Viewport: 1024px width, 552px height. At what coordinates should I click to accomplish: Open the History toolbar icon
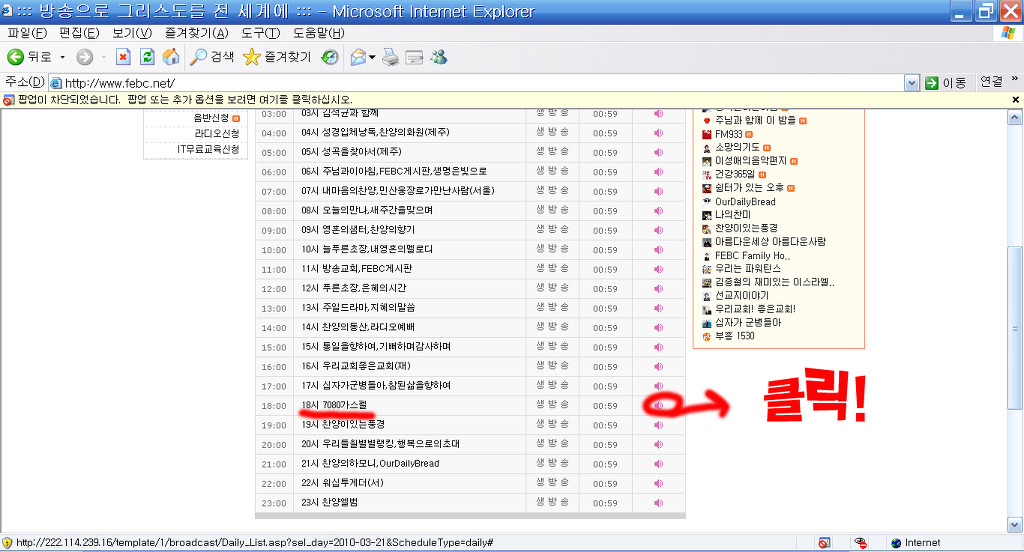[x=329, y=57]
